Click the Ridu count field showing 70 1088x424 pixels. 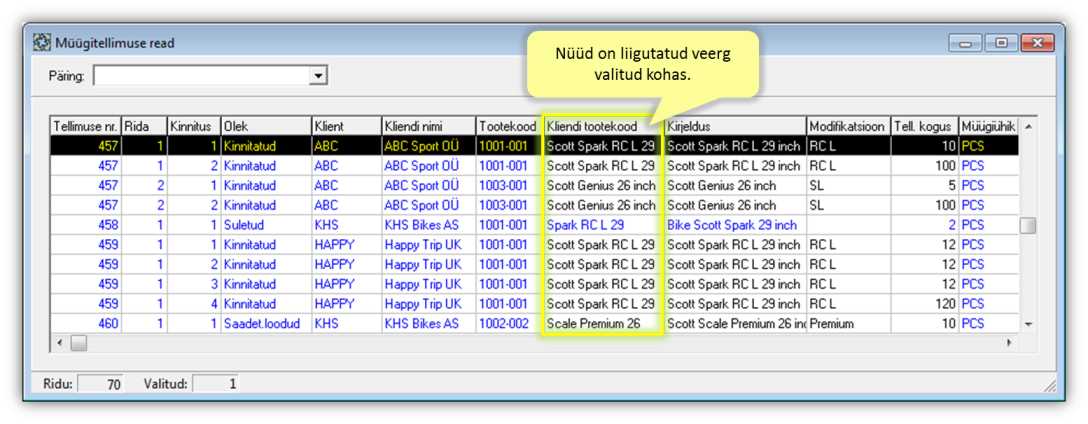pyautogui.click(x=100, y=383)
